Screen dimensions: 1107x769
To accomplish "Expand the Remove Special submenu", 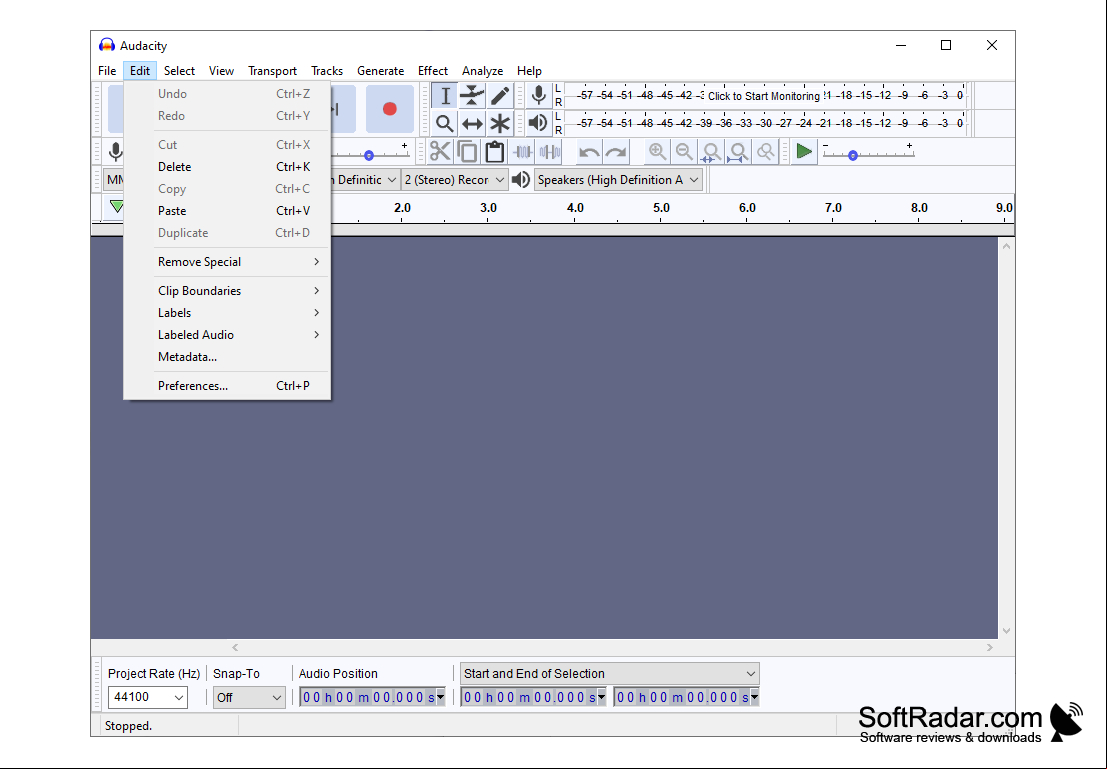I will point(227,261).
